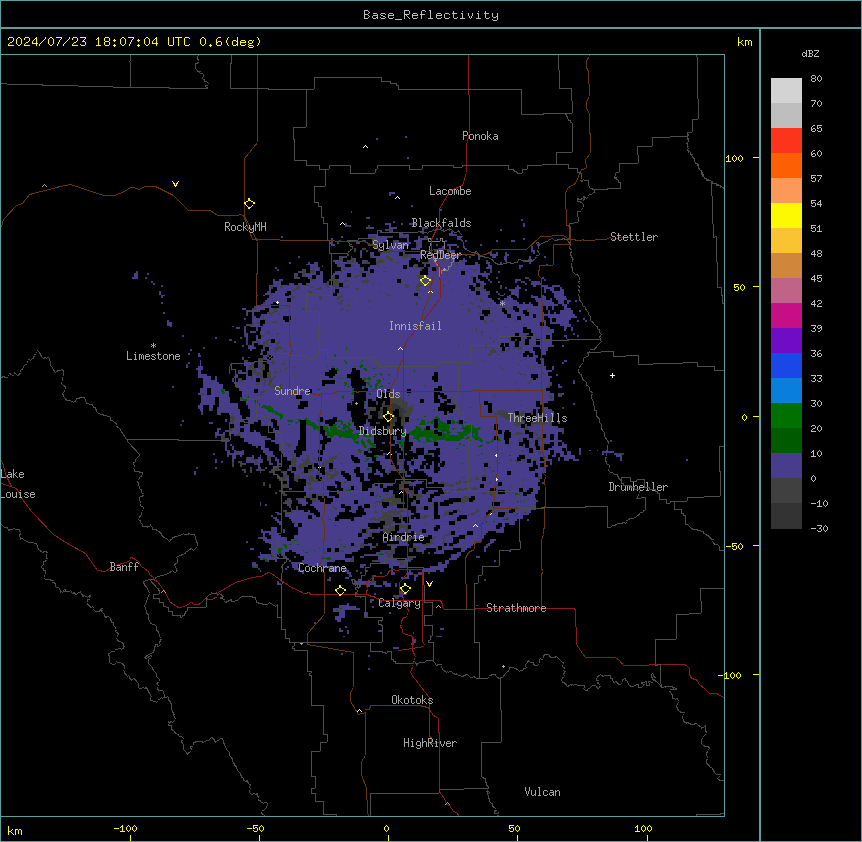Click the Stettler city label
Image resolution: width=862 pixels, height=842 pixels.
[x=634, y=237]
